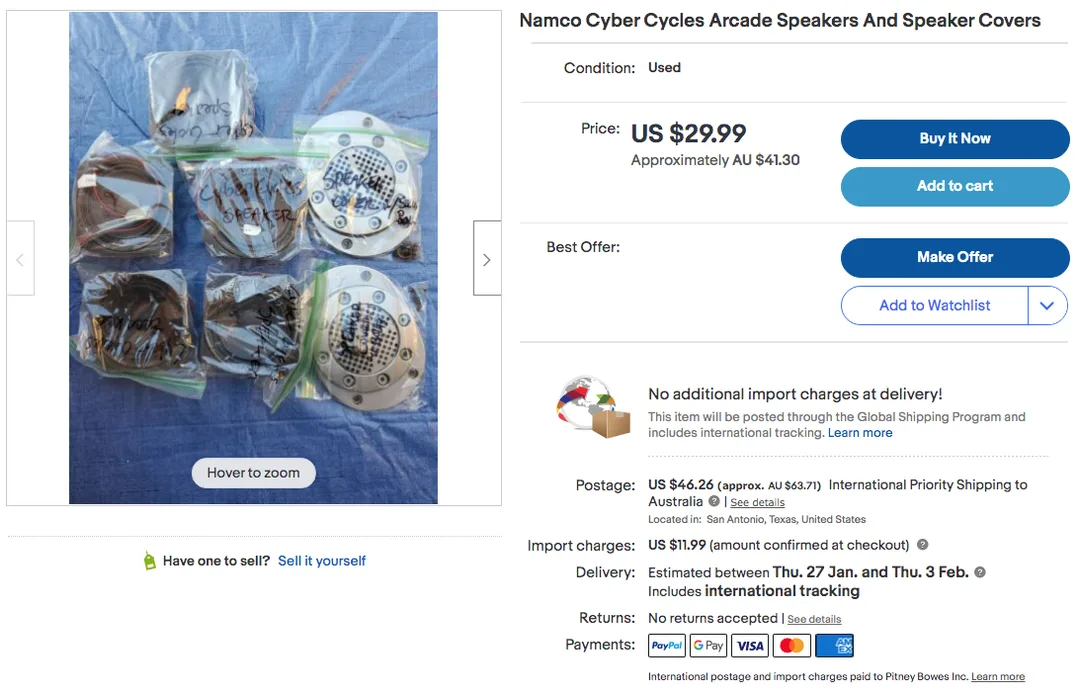Show the next product image

coord(487,259)
